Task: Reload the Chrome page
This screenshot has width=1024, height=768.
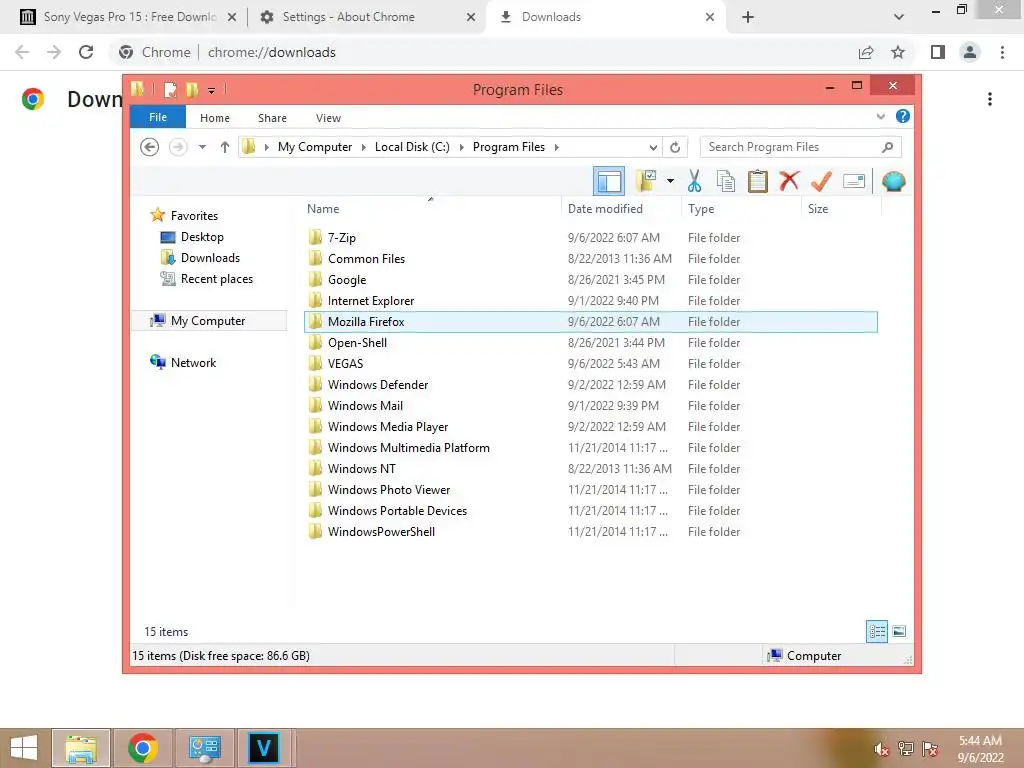Action: click(x=86, y=52)
